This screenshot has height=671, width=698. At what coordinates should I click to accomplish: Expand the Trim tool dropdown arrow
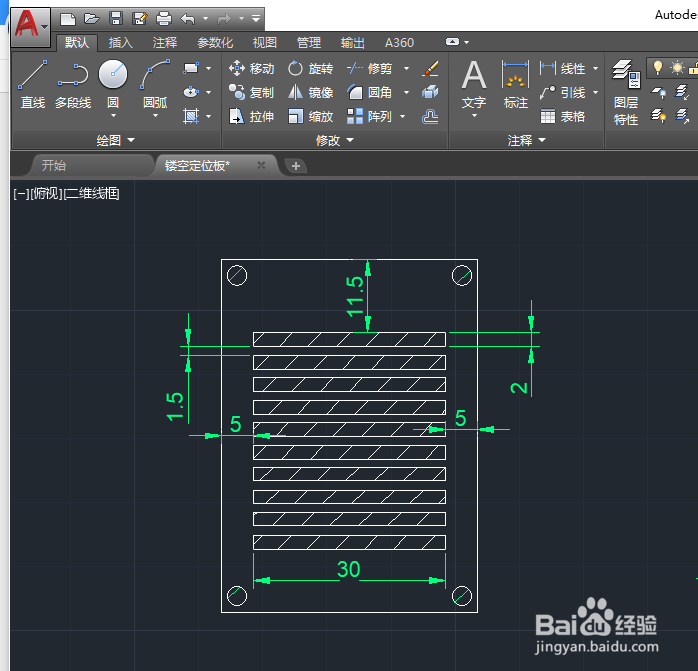[x=406, y=69]
